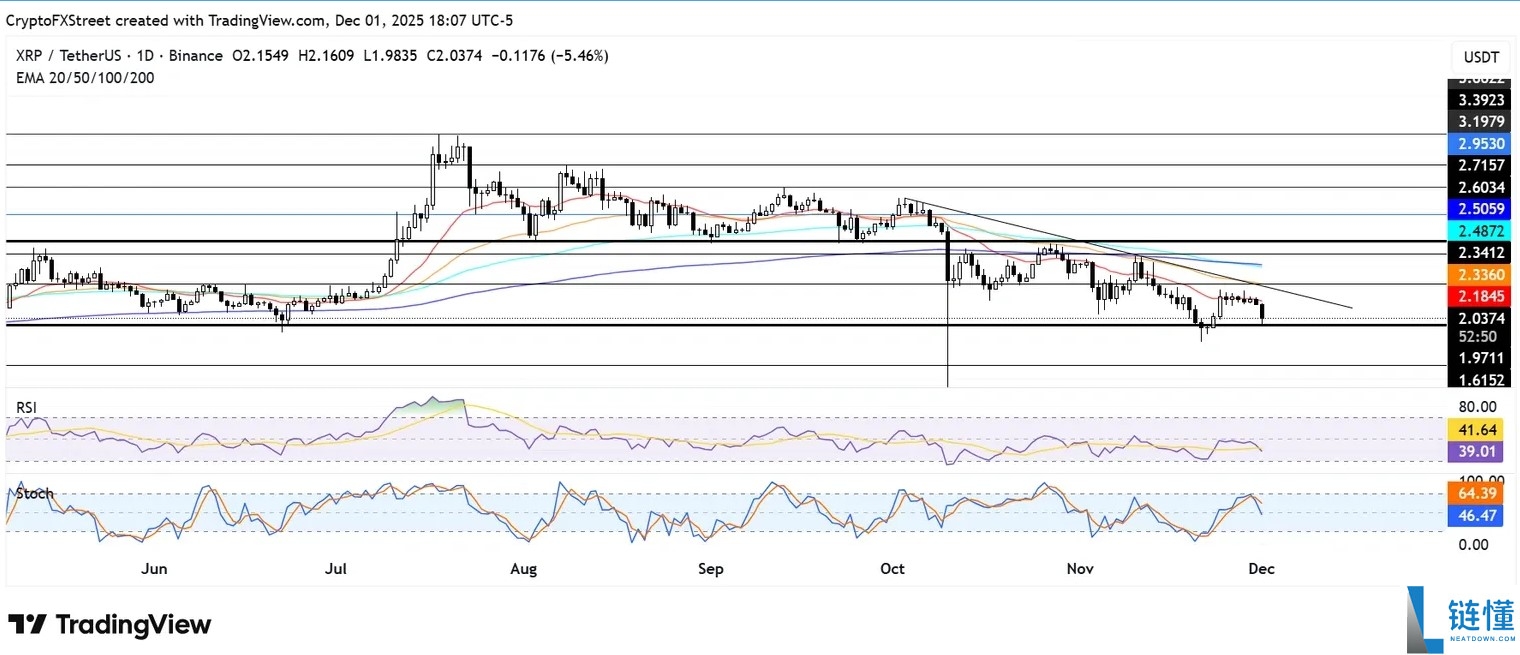
Task: Click the Binance exchange name
Action: [x=197, y=55]
